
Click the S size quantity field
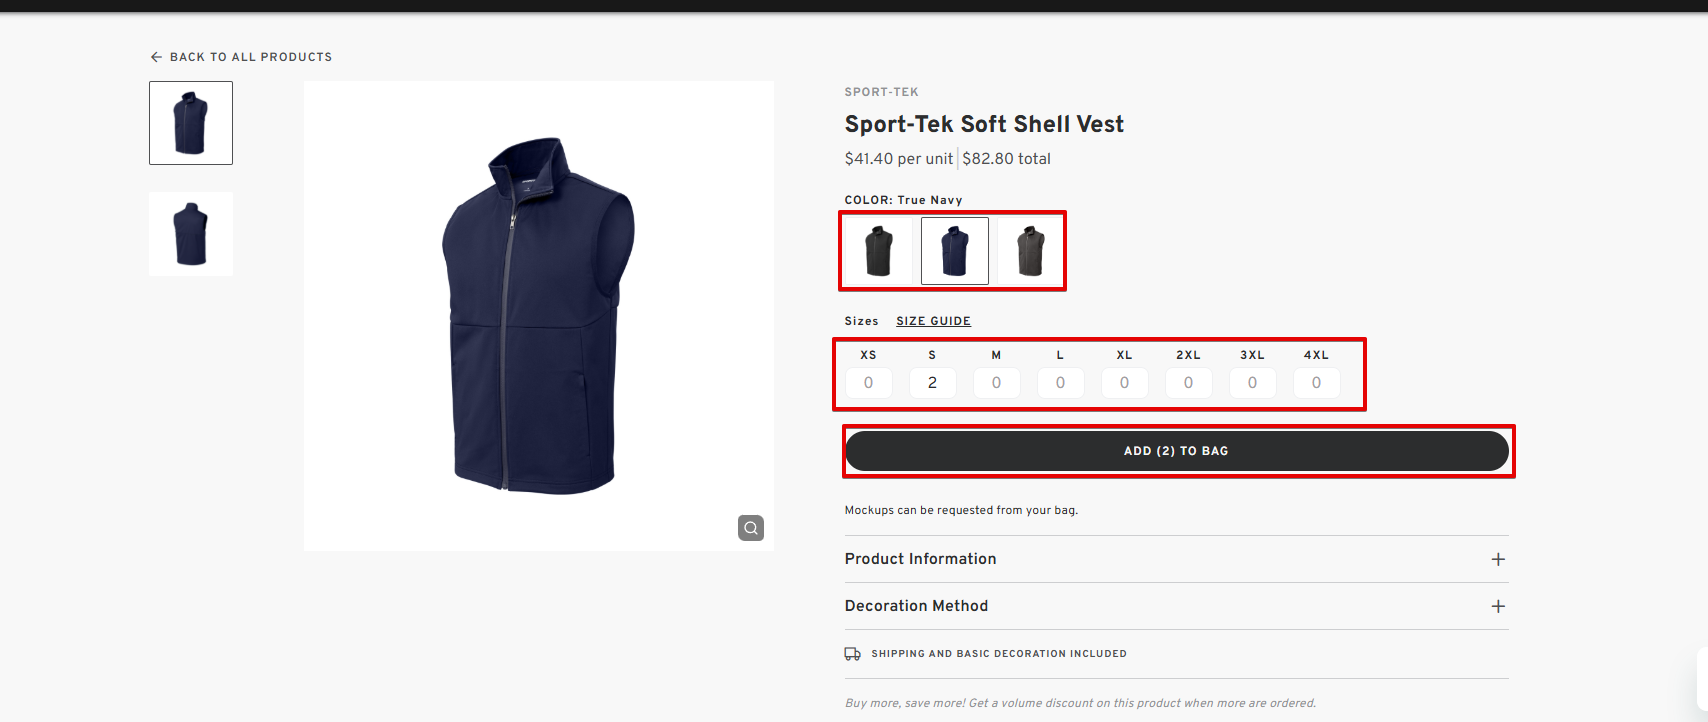(932, 383)
